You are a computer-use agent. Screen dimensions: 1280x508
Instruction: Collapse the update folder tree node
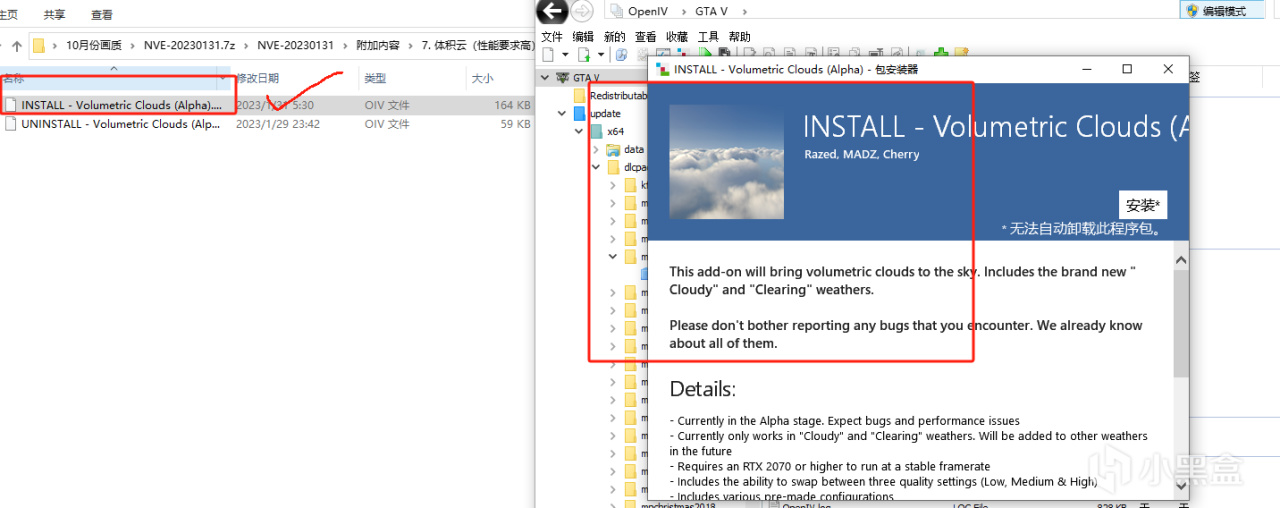coord(563,114)
